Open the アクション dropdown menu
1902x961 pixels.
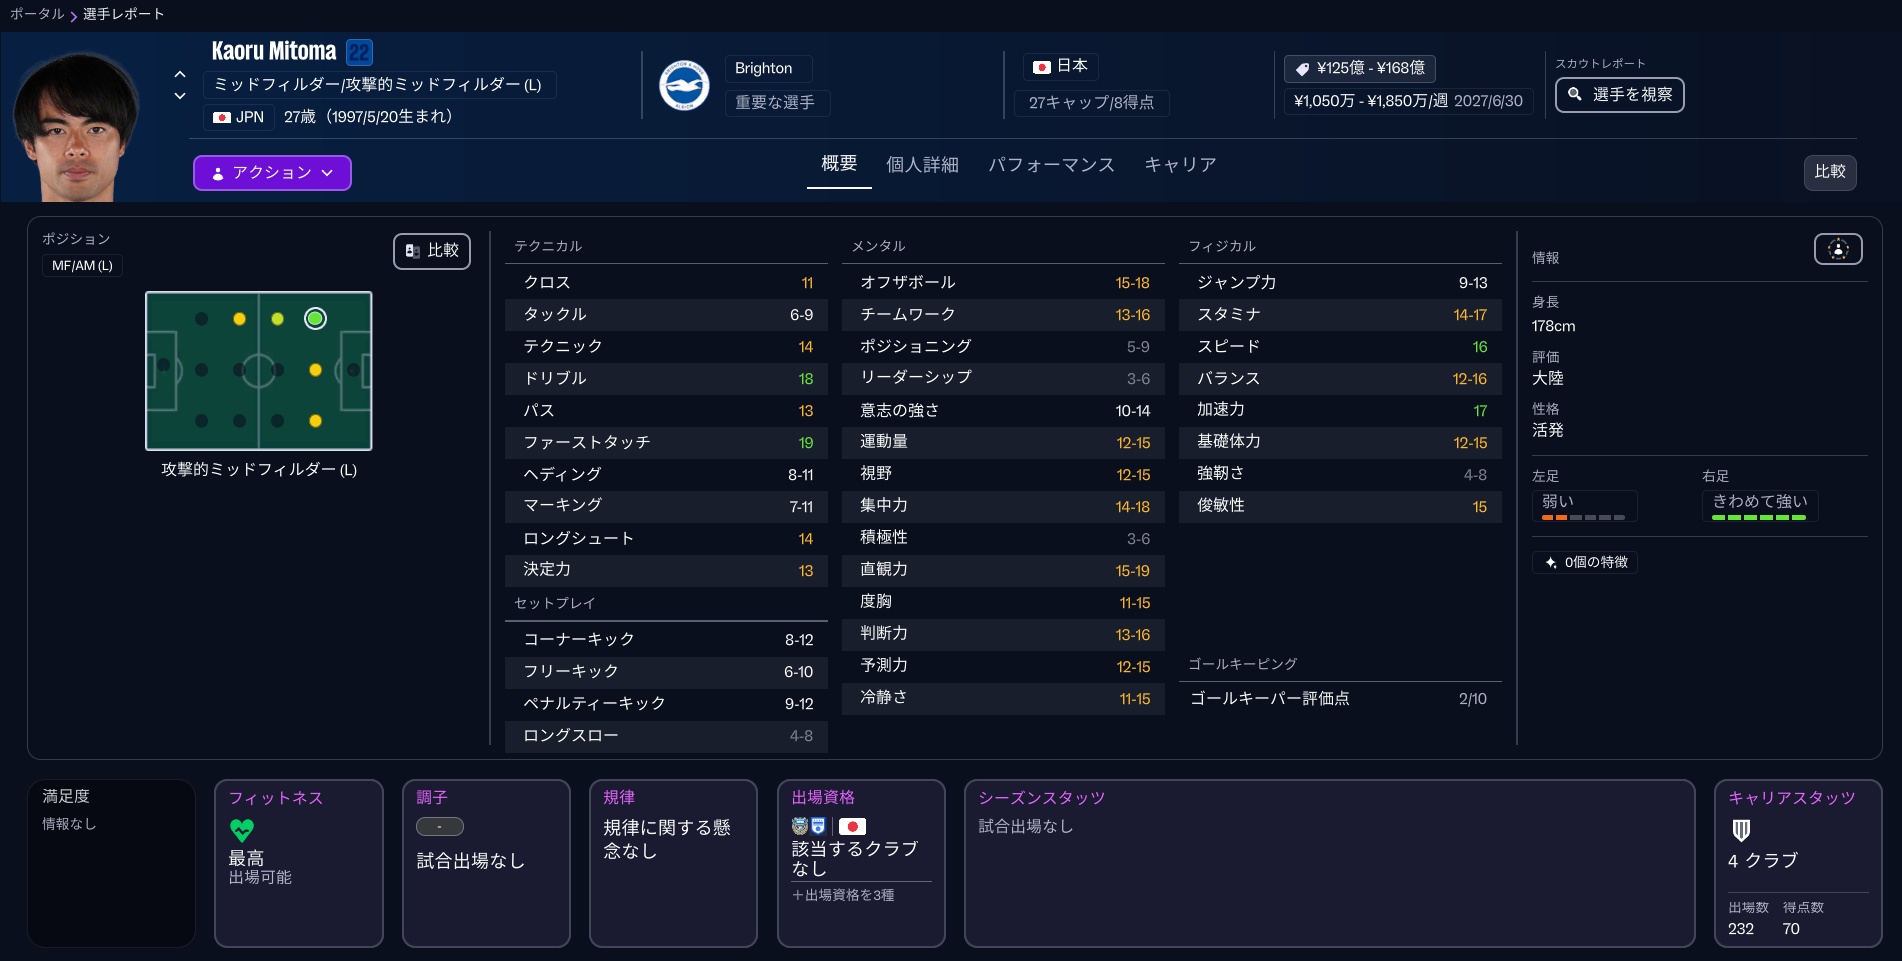click(272, 173)
